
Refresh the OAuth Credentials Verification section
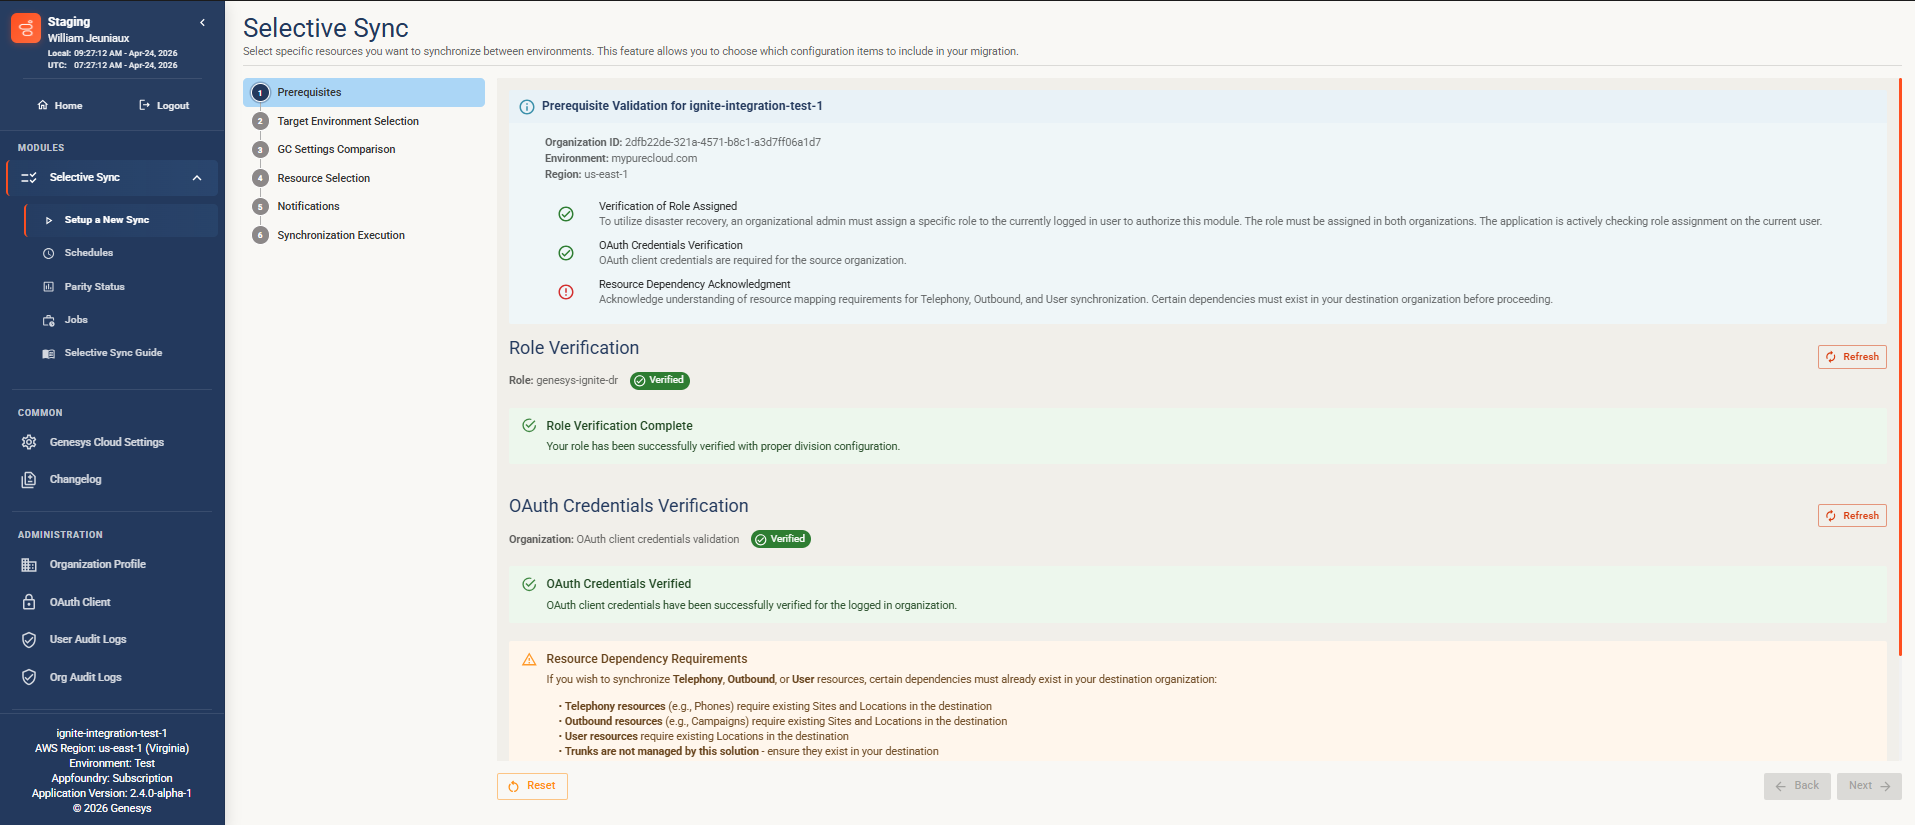(1852, 516)
